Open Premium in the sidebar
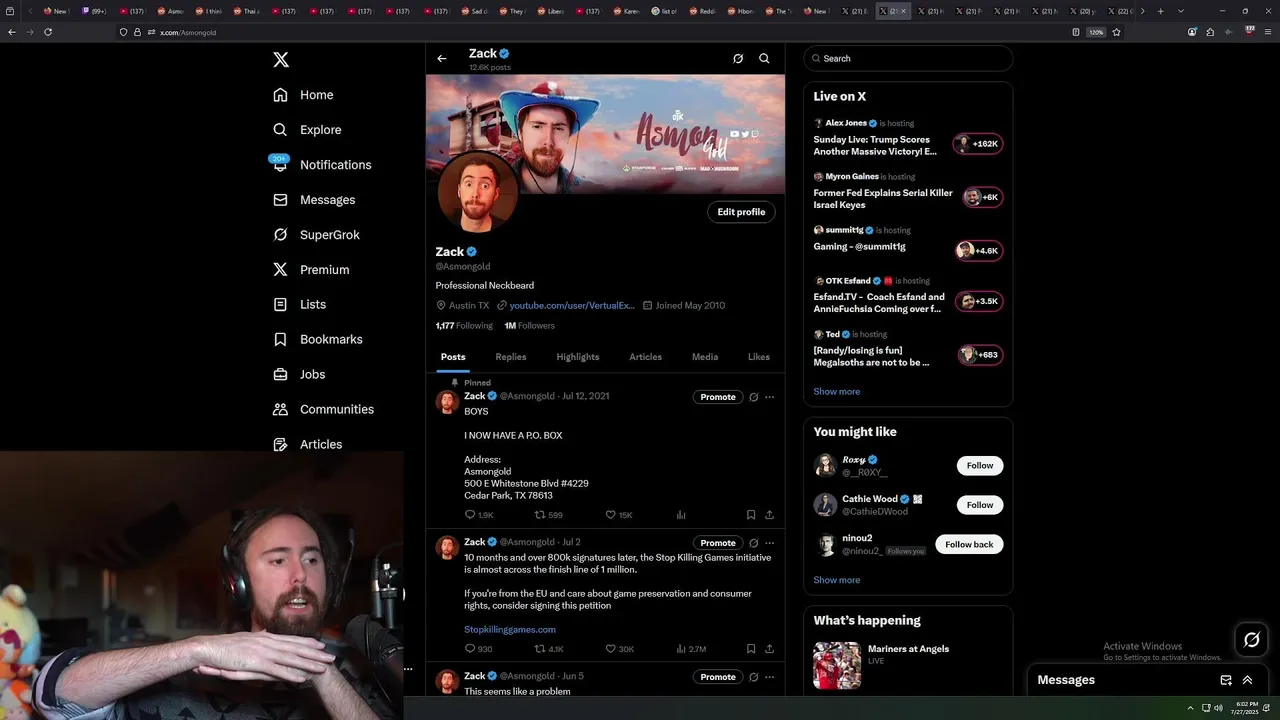Screen dimensions: 1280x720 311,270
